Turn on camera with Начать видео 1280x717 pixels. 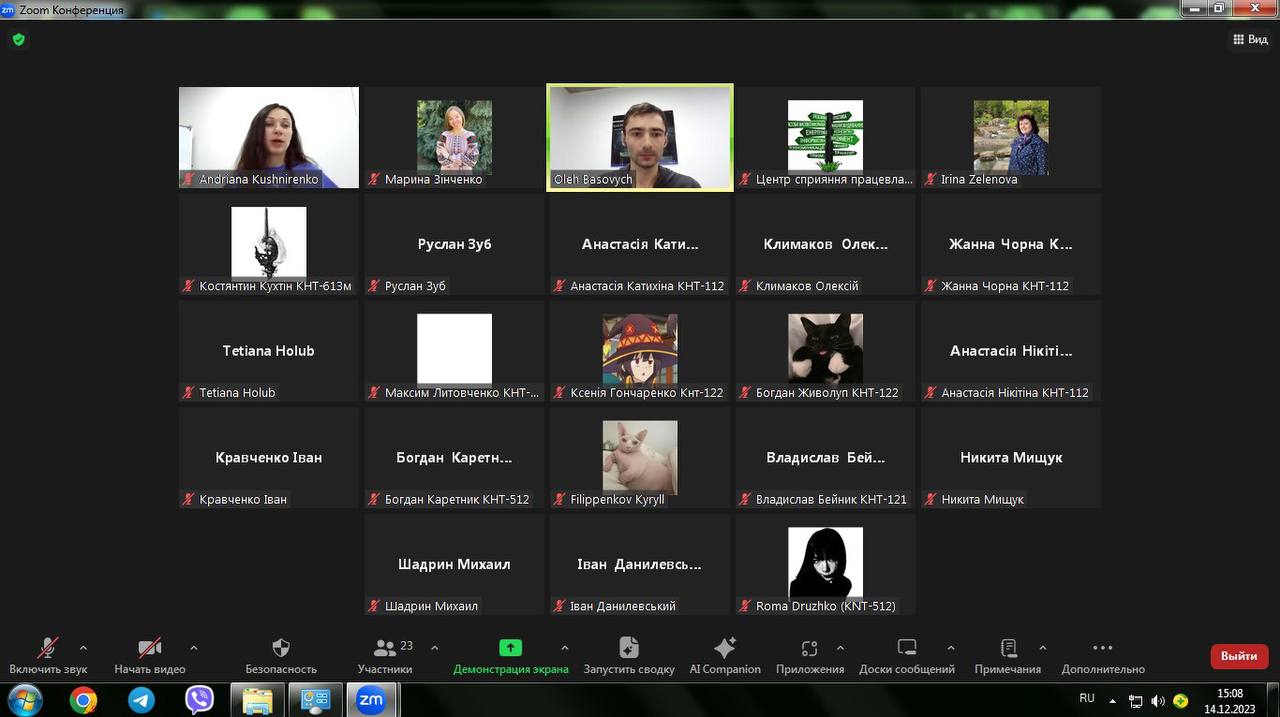click(149, 648)
